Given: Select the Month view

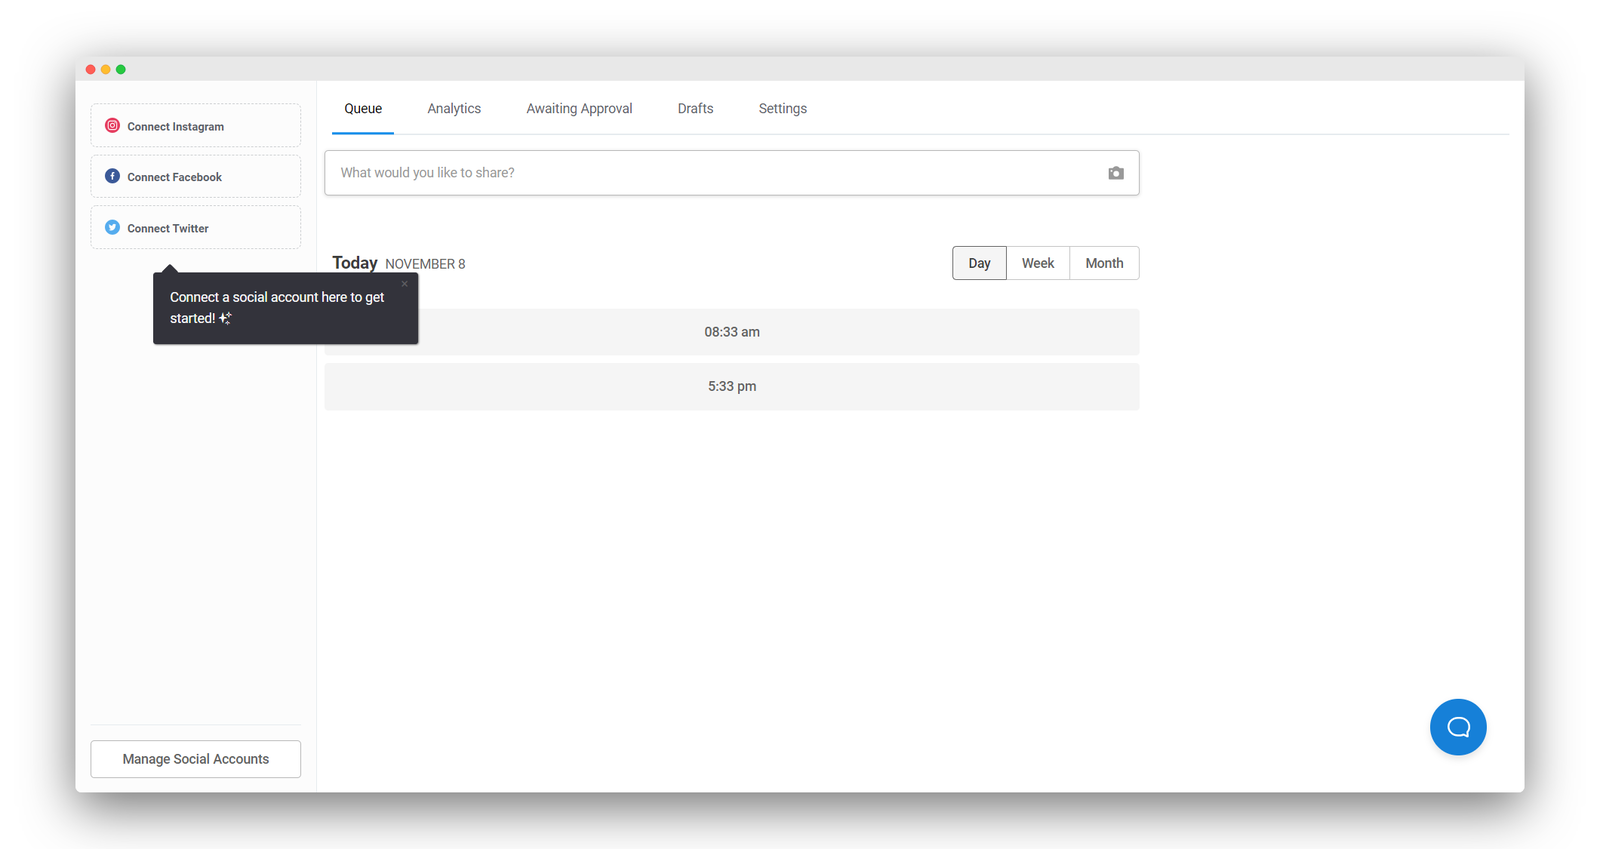Looking at the screenshot, I should [1104, 263].
